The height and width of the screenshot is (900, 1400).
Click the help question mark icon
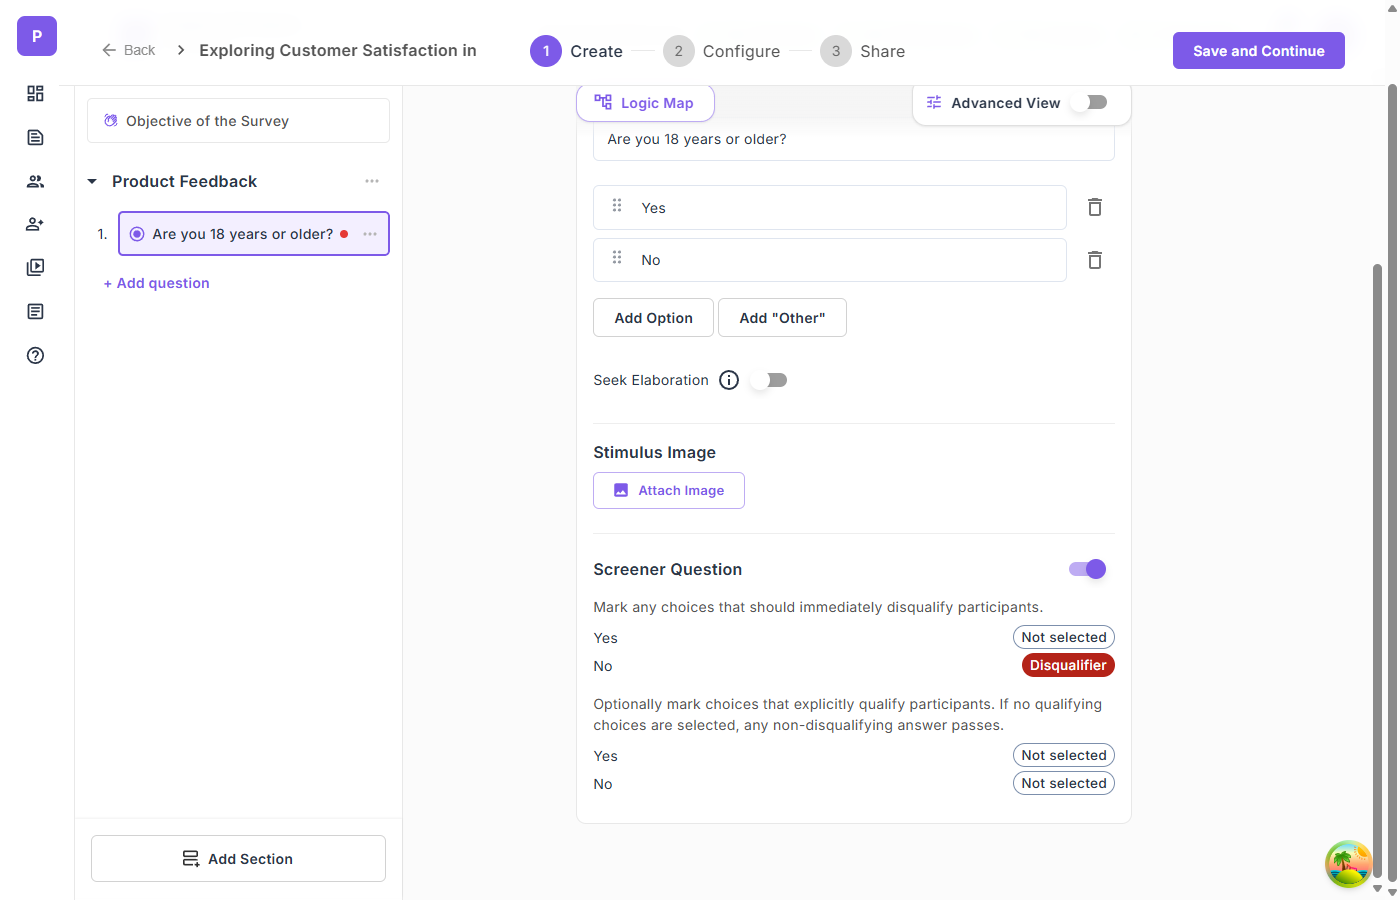coord(36,355)
